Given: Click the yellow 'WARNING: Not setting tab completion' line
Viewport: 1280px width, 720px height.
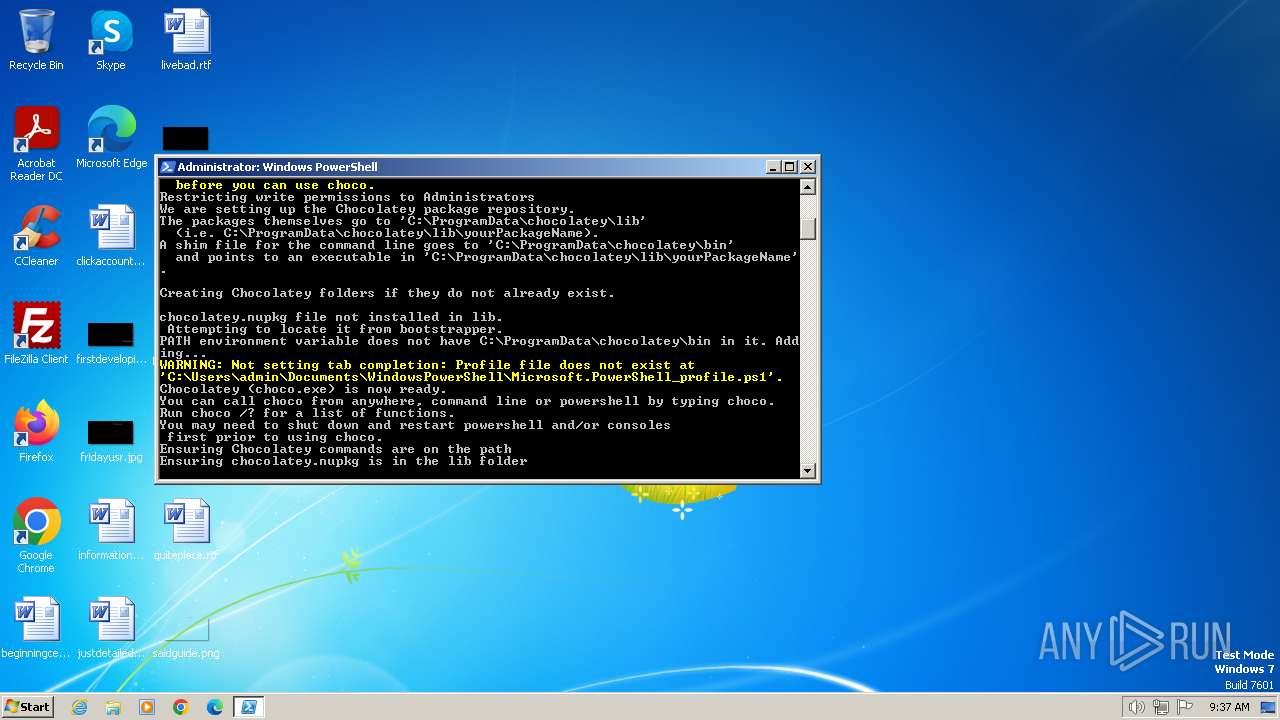Looking at the screenshot, I should coord(427,365).
